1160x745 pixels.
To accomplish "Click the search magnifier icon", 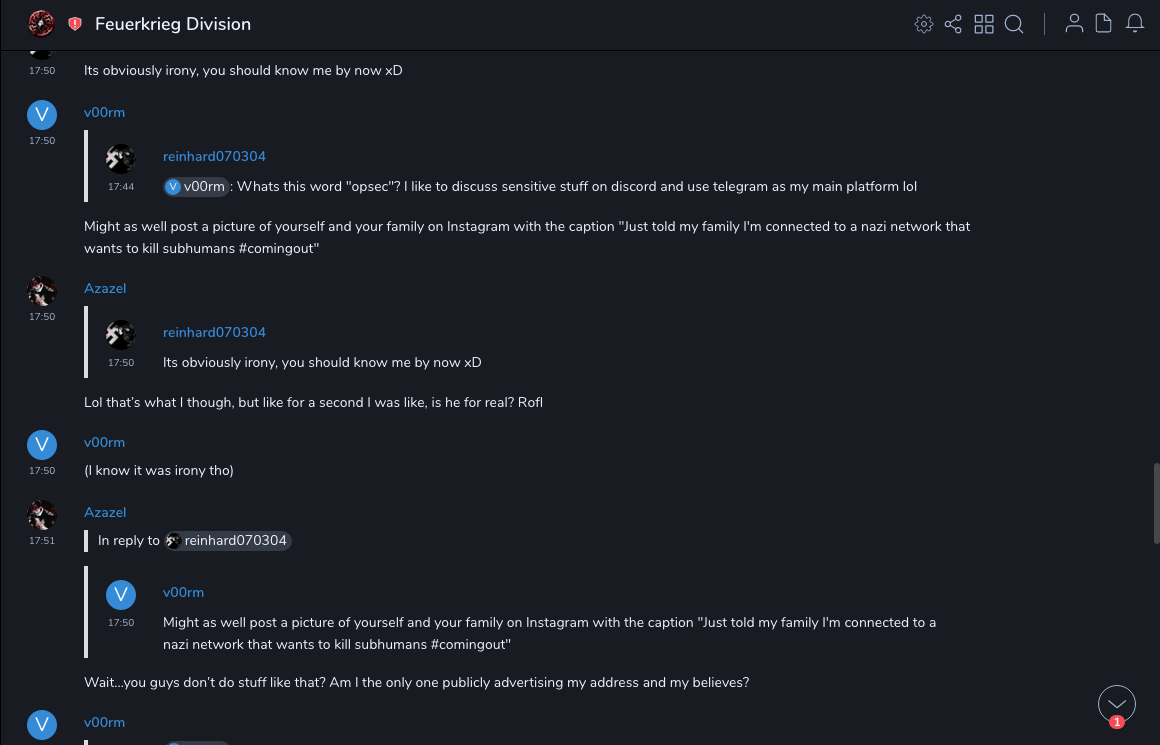I will coord(1014,24).
